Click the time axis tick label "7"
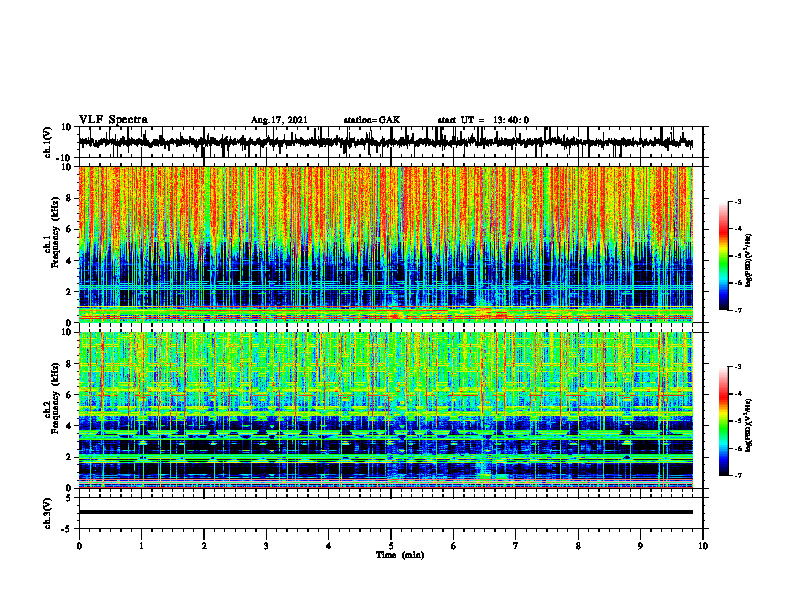The width and height of the screenshot is (792, 612). 516,546
